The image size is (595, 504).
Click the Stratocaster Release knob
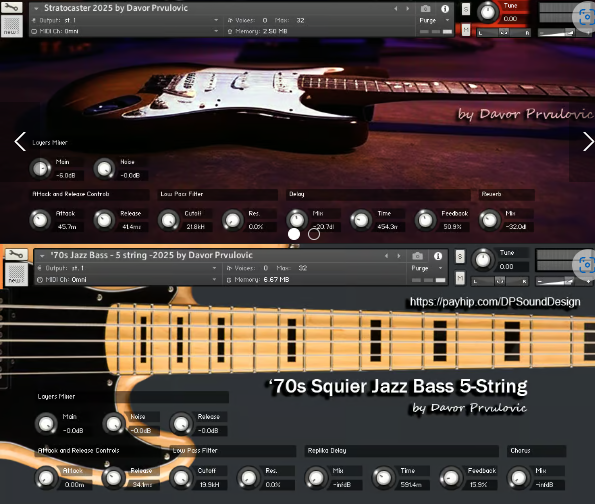(x=104, y=220)
